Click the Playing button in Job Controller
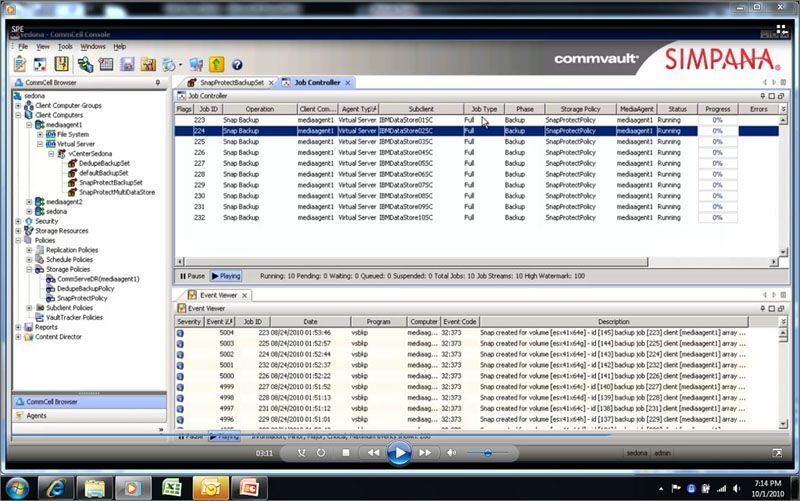 (x=226, y=276)
